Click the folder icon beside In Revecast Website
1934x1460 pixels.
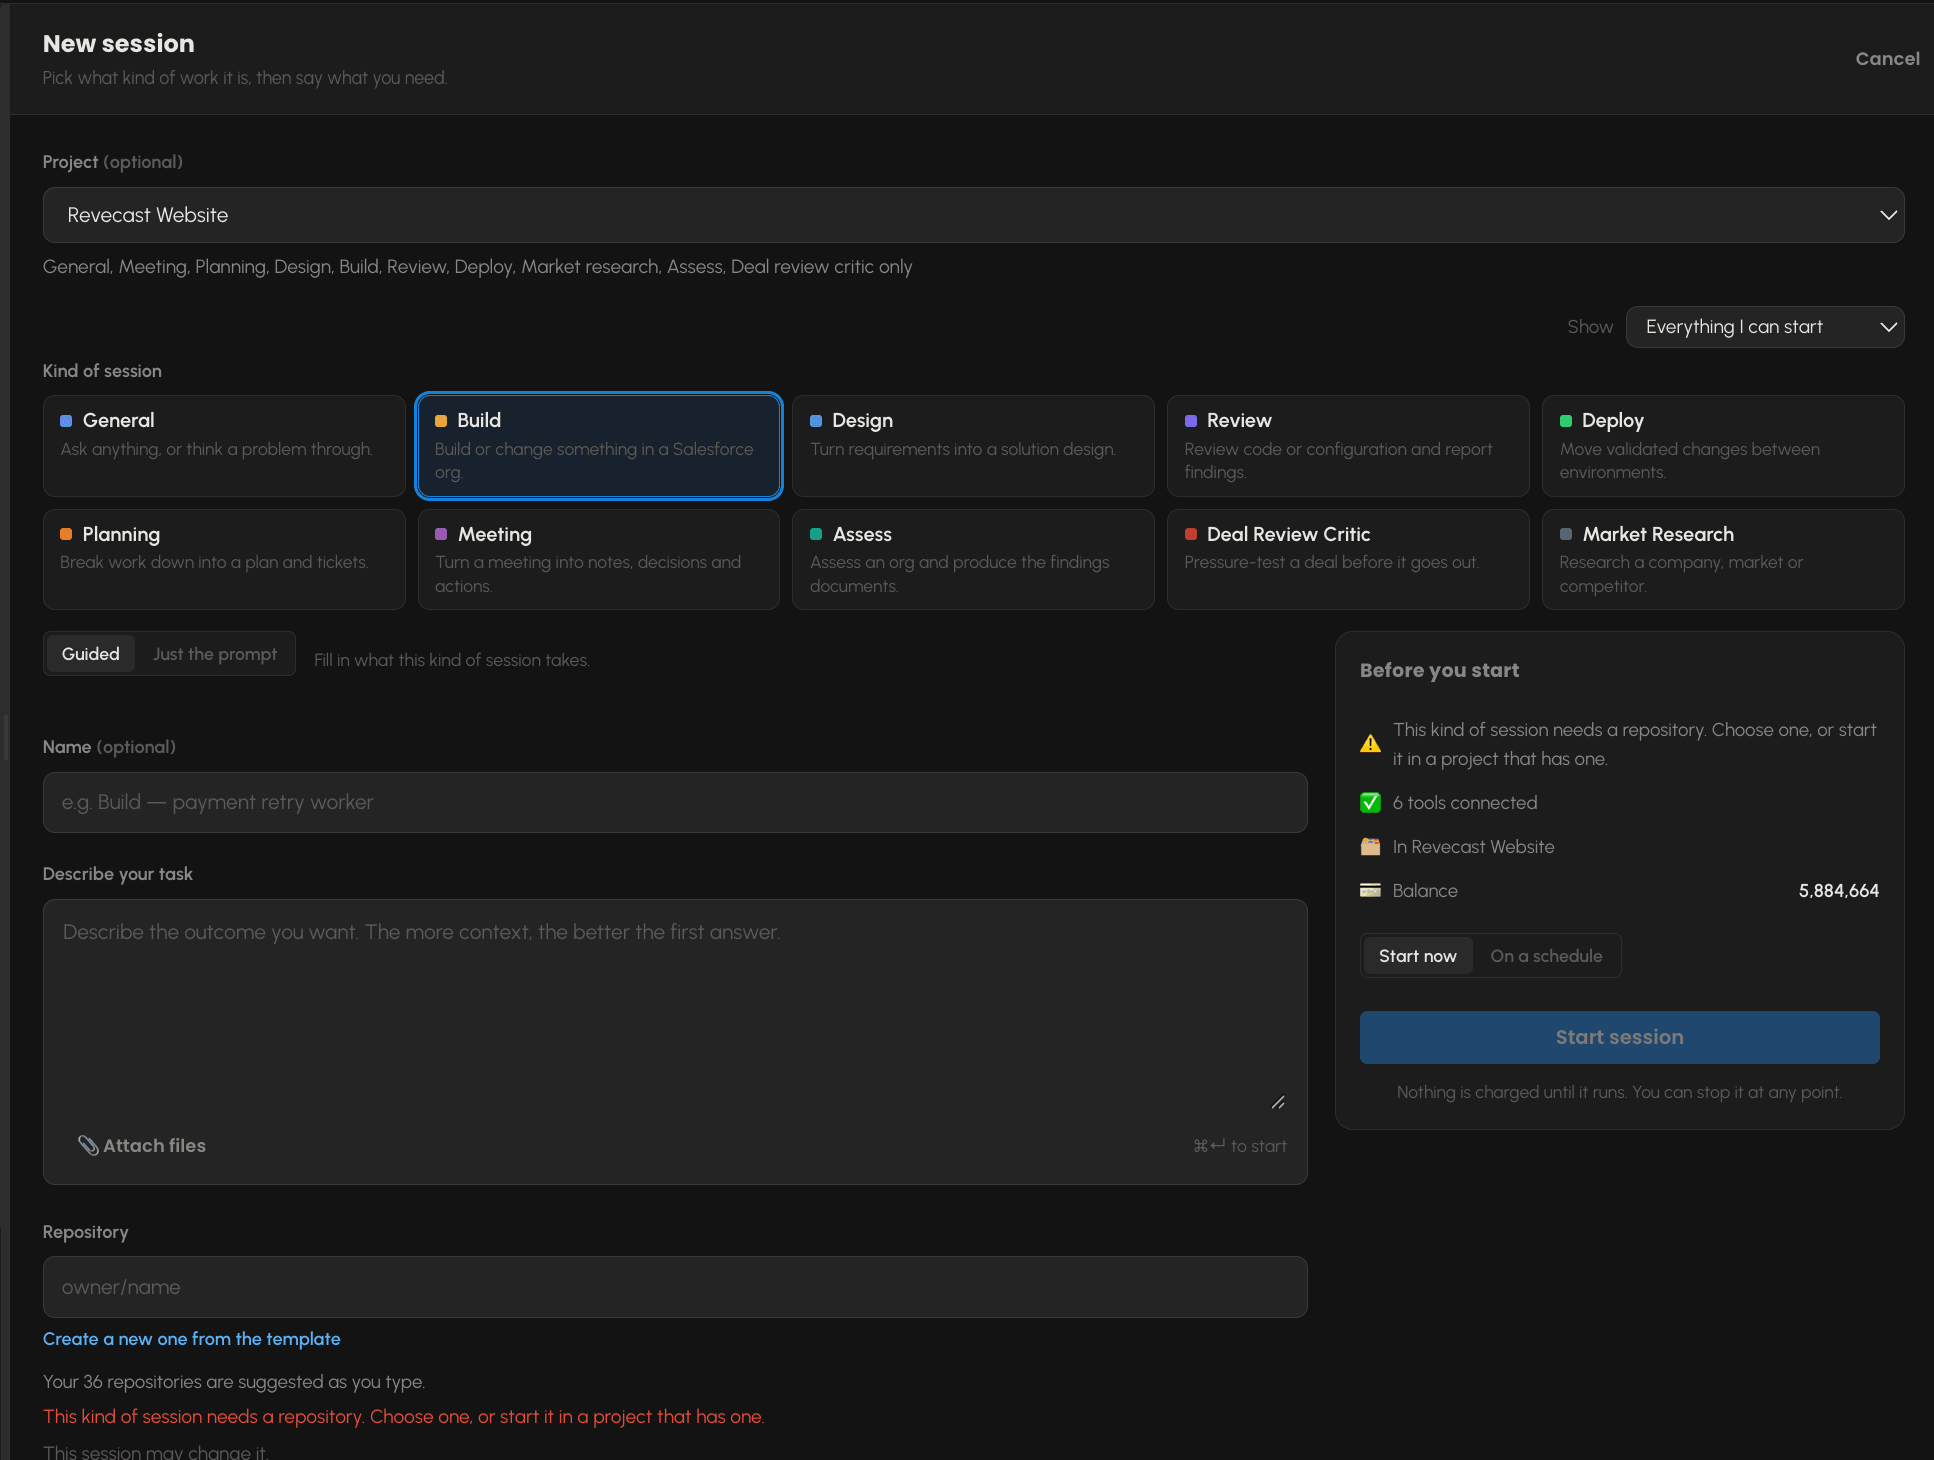(x=1370, y=847)
